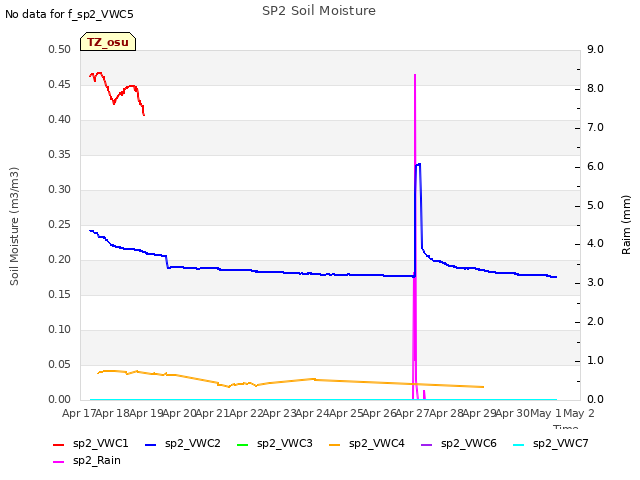
Task: Click the green sp2_VWC3 legend swatch
Action: [x=243, y=444]
